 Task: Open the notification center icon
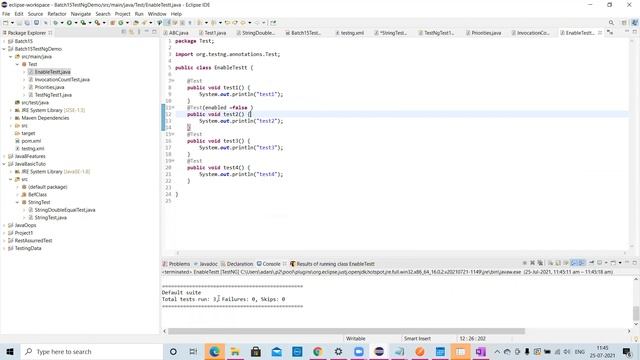[627, 351]
